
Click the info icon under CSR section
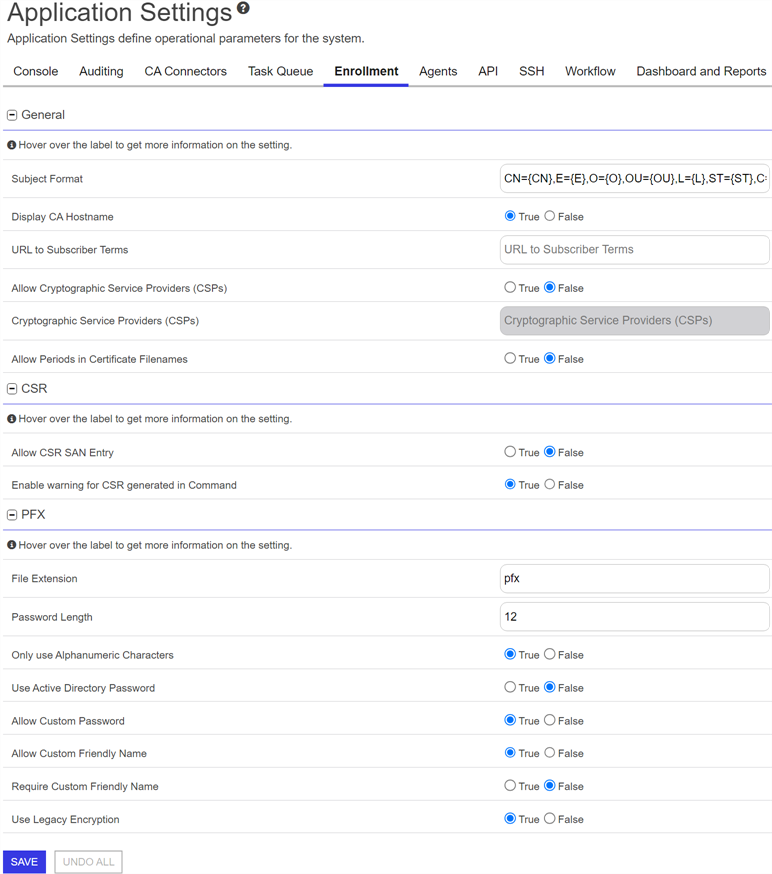[x=11, y=419]
